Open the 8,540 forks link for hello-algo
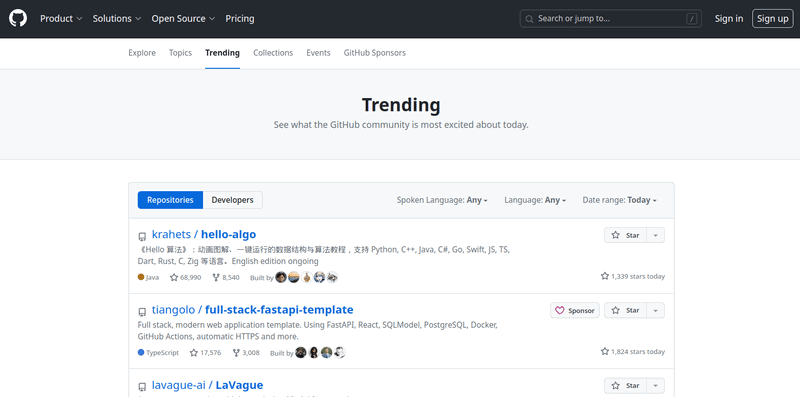 pos(226,278)
